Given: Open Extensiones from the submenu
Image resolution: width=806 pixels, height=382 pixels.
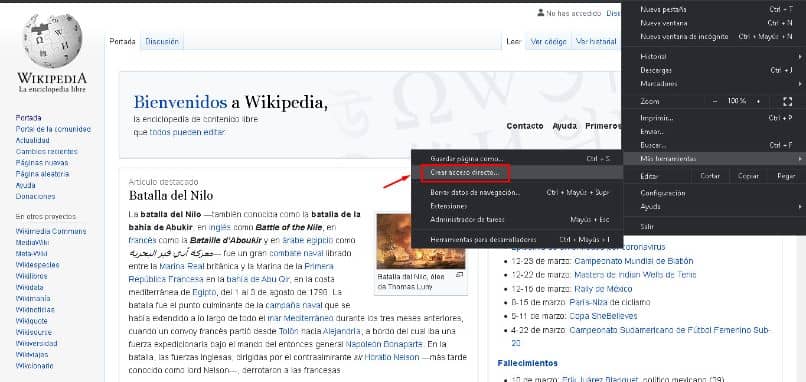Looking at the screenshot, I should [517, 206].
